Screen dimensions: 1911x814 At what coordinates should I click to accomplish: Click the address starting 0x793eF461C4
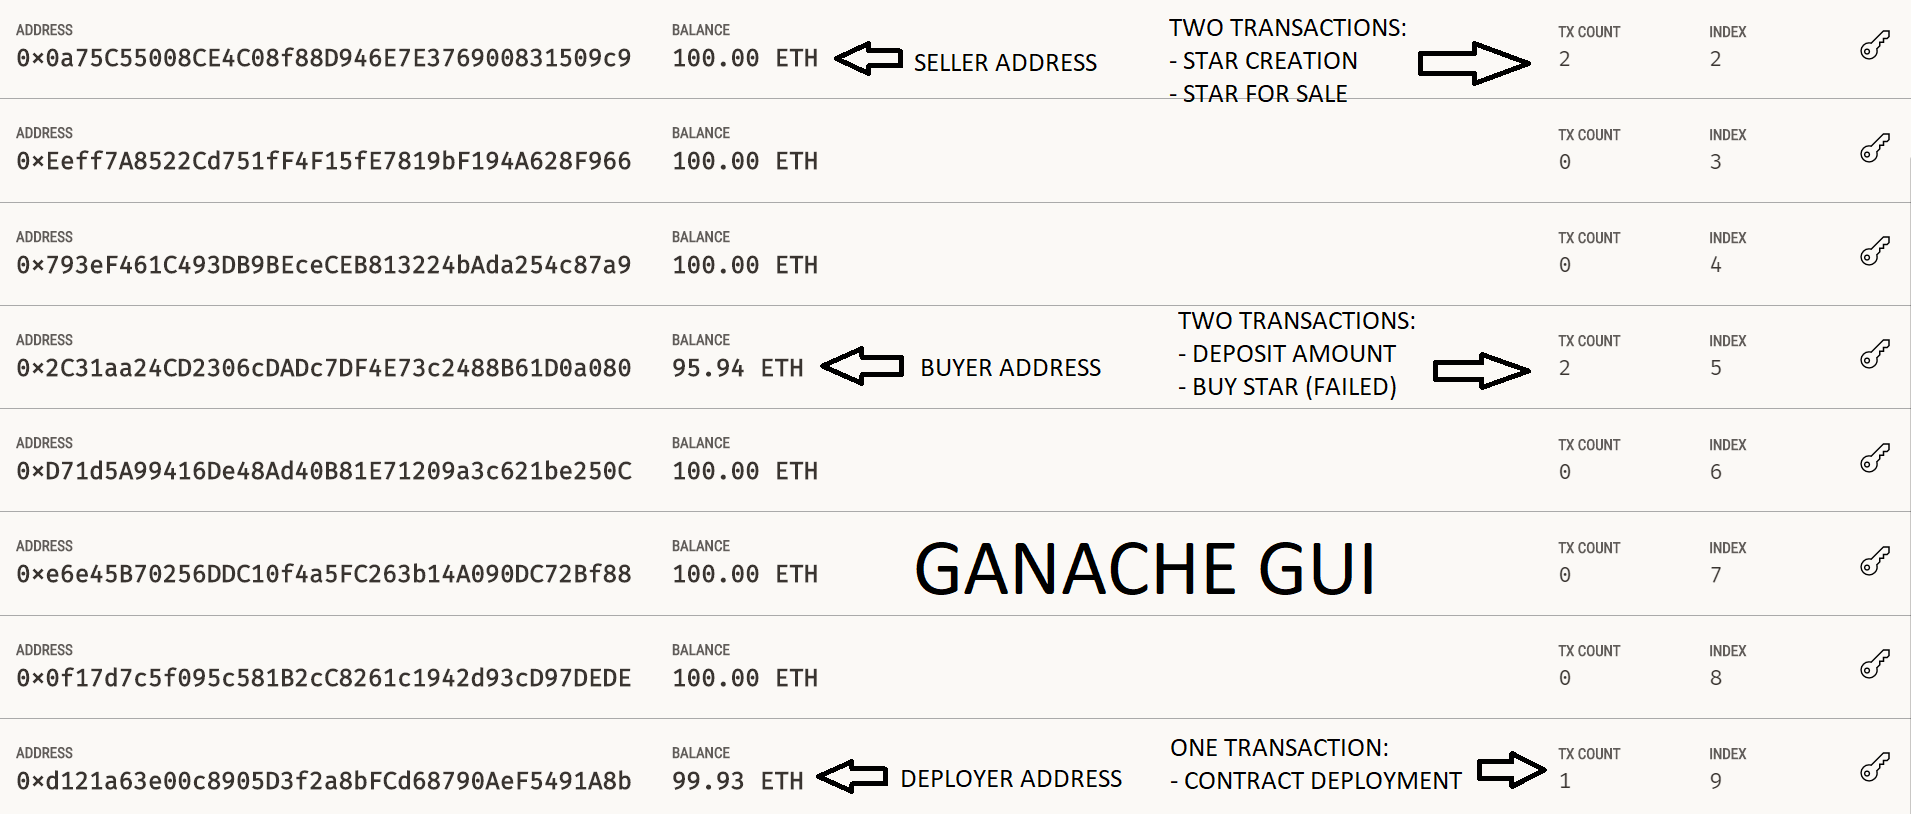coord(323,265)
